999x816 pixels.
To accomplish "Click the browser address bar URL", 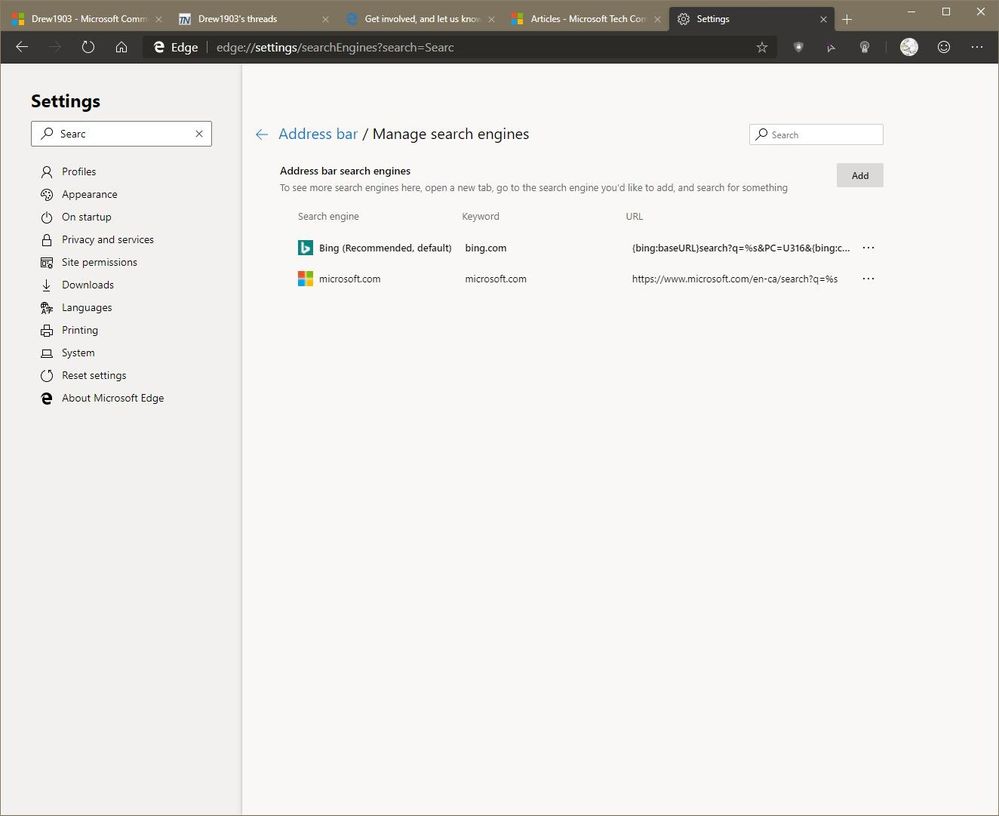I will (x=335, y=47).
